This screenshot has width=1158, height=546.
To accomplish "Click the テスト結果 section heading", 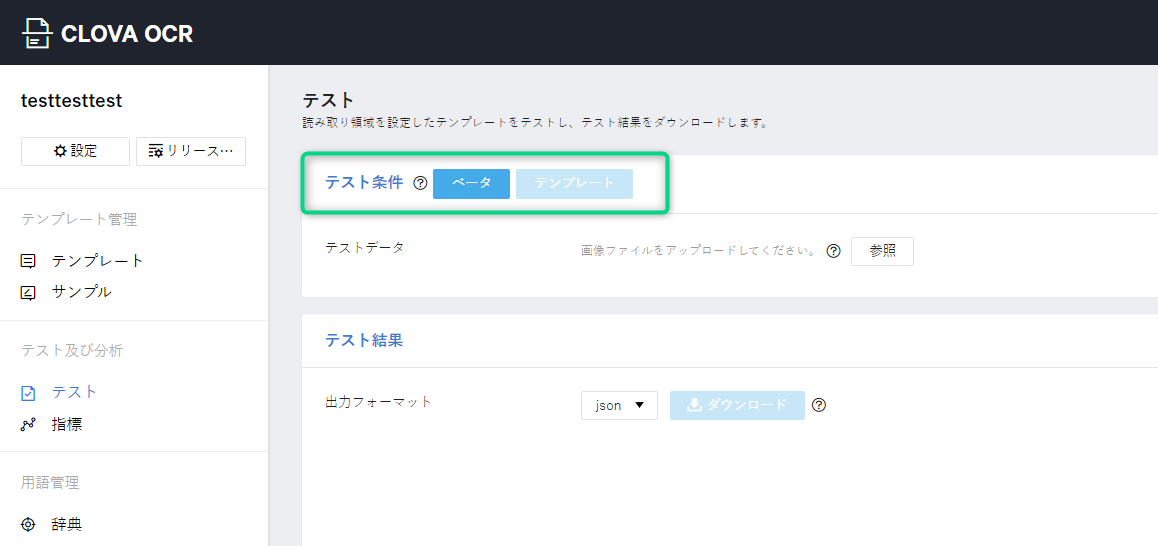I will point(364,340).
